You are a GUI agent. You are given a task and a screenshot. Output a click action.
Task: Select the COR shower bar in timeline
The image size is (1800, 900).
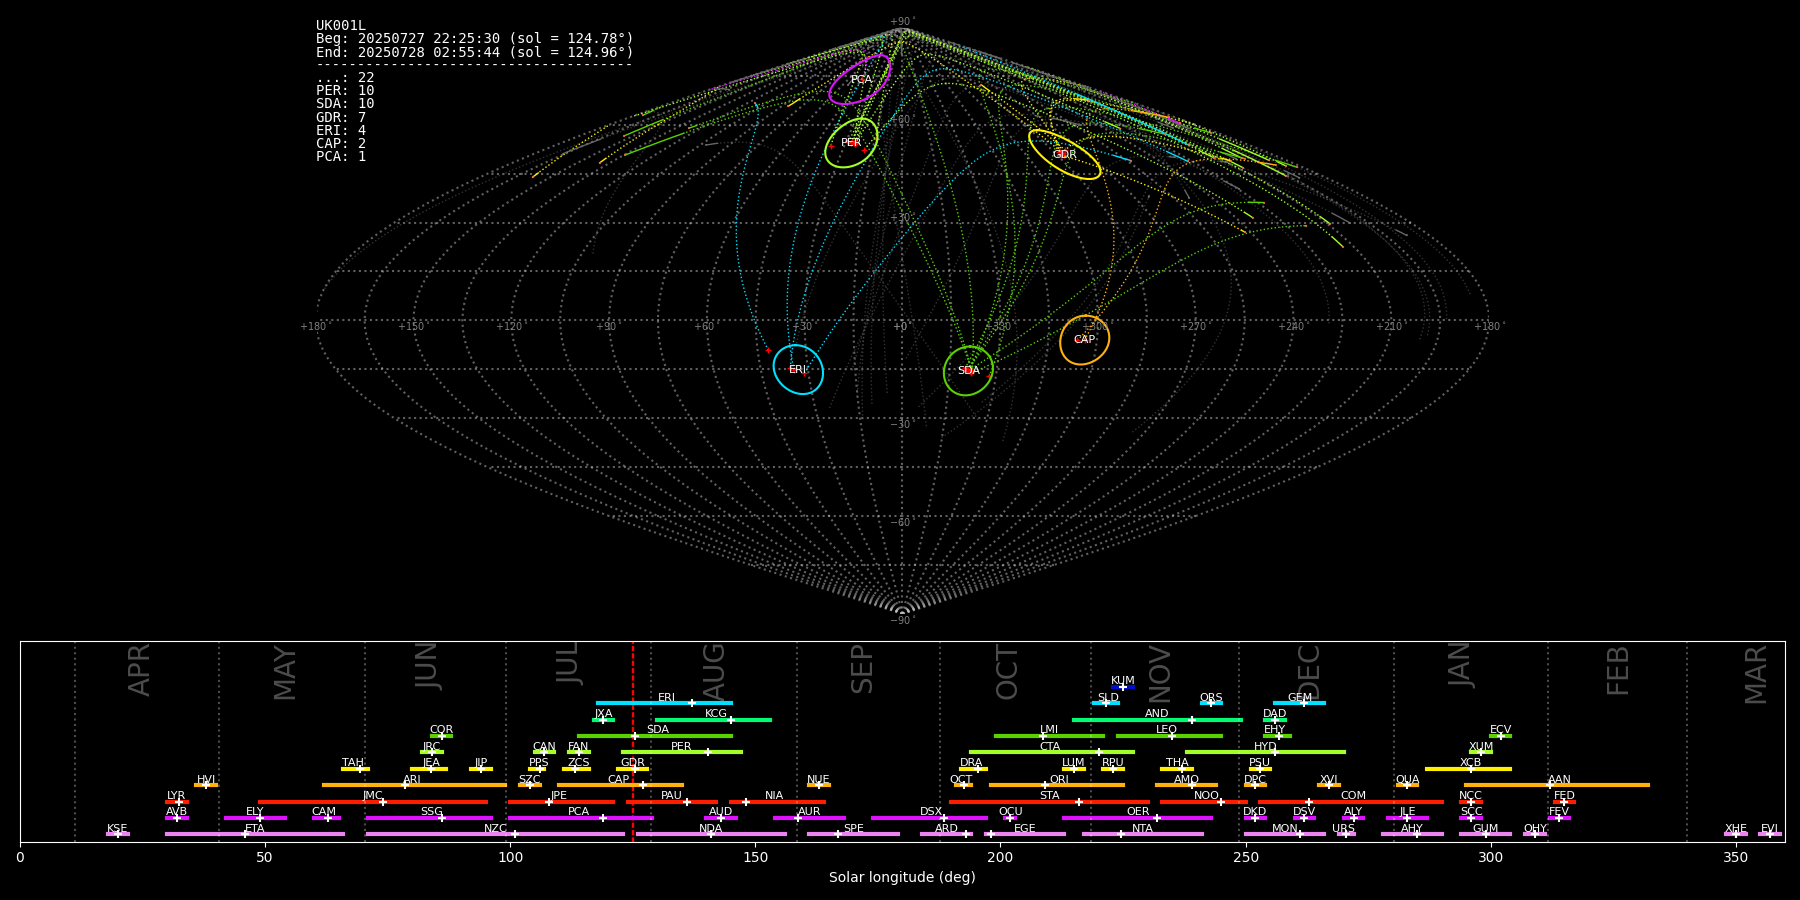(x=441, y=736)
